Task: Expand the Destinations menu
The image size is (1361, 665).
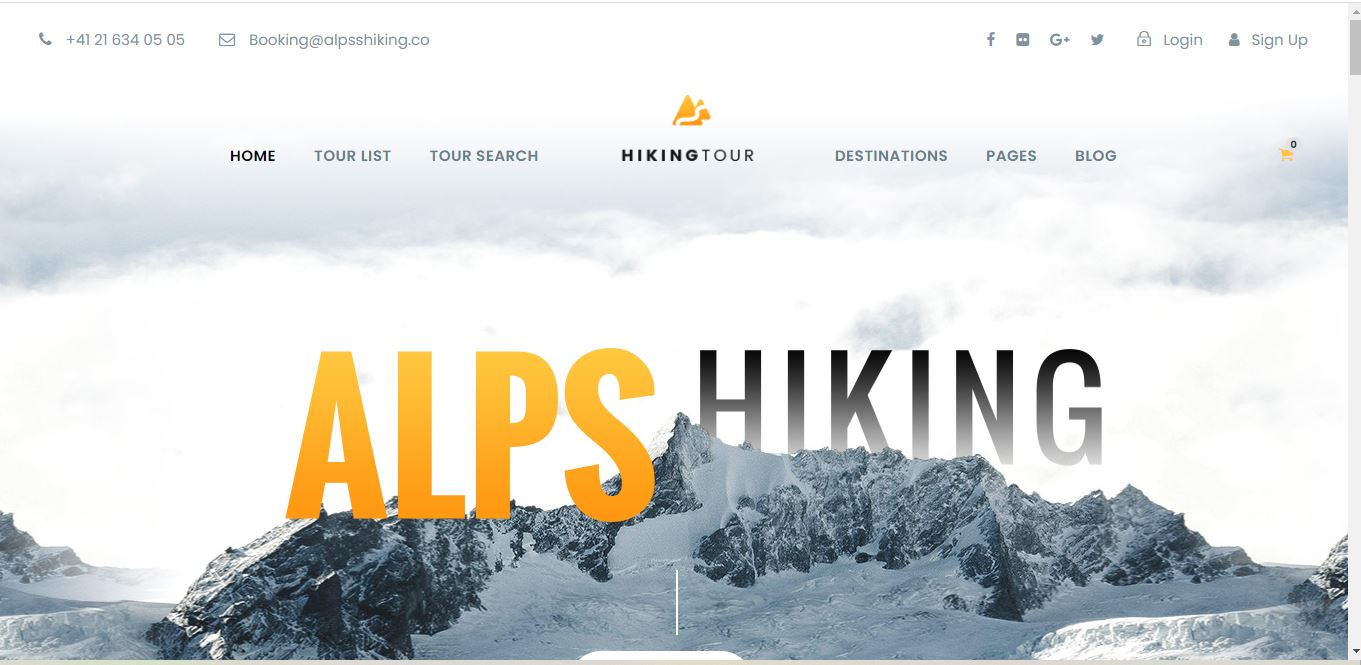Action: click(891, 156)
